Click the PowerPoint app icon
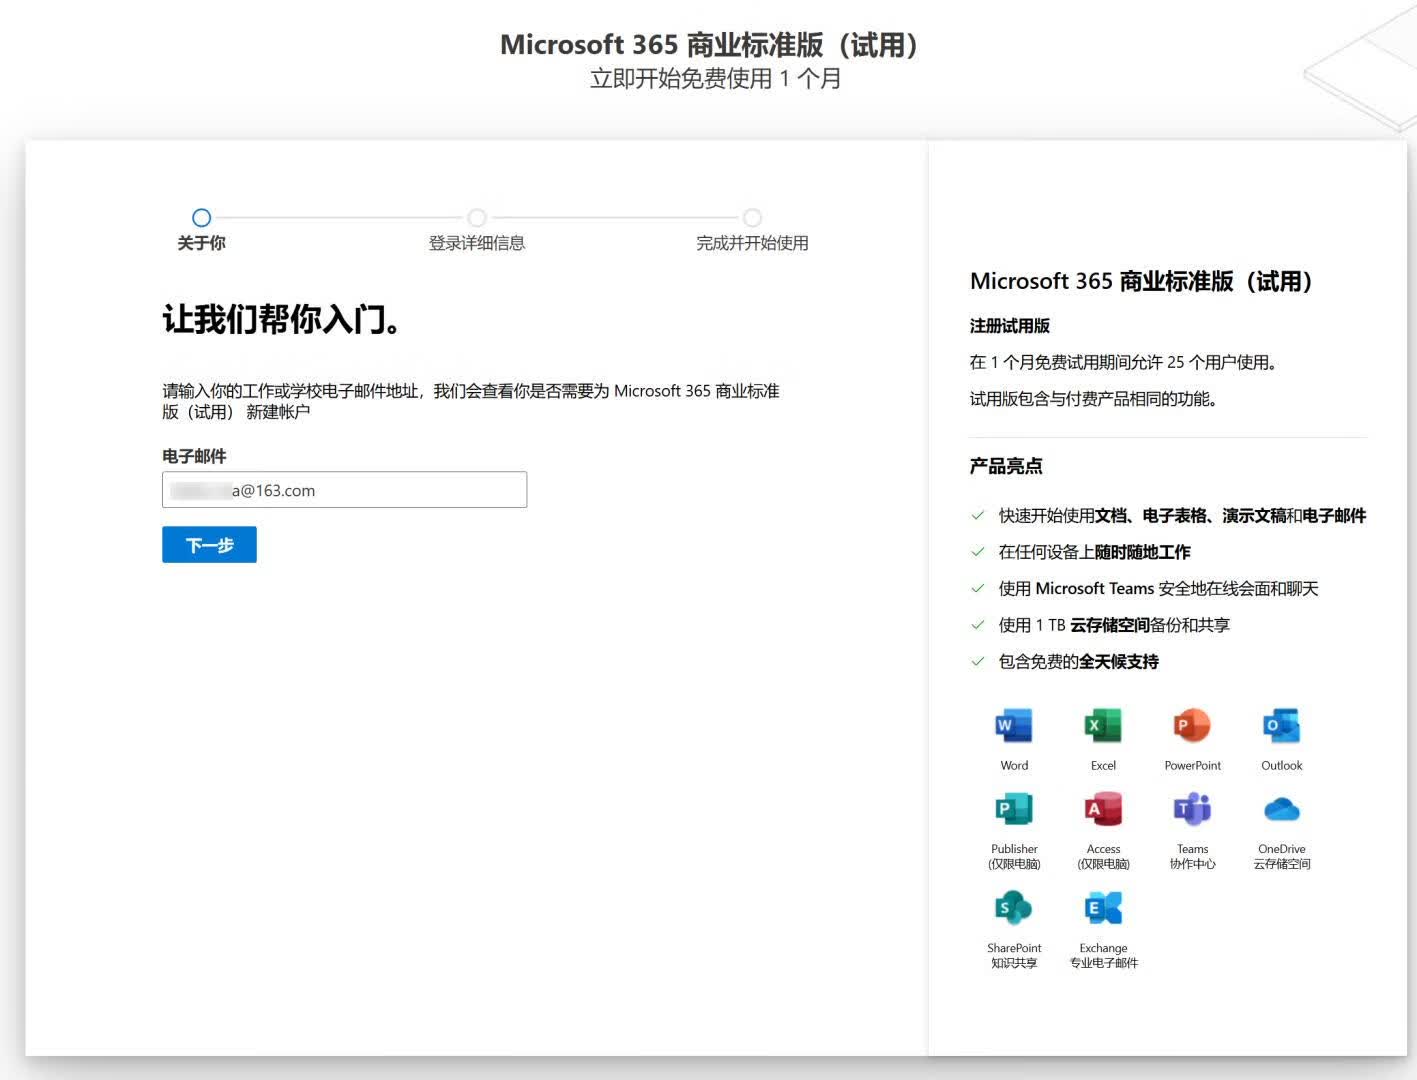 (x=1192, y=726)
